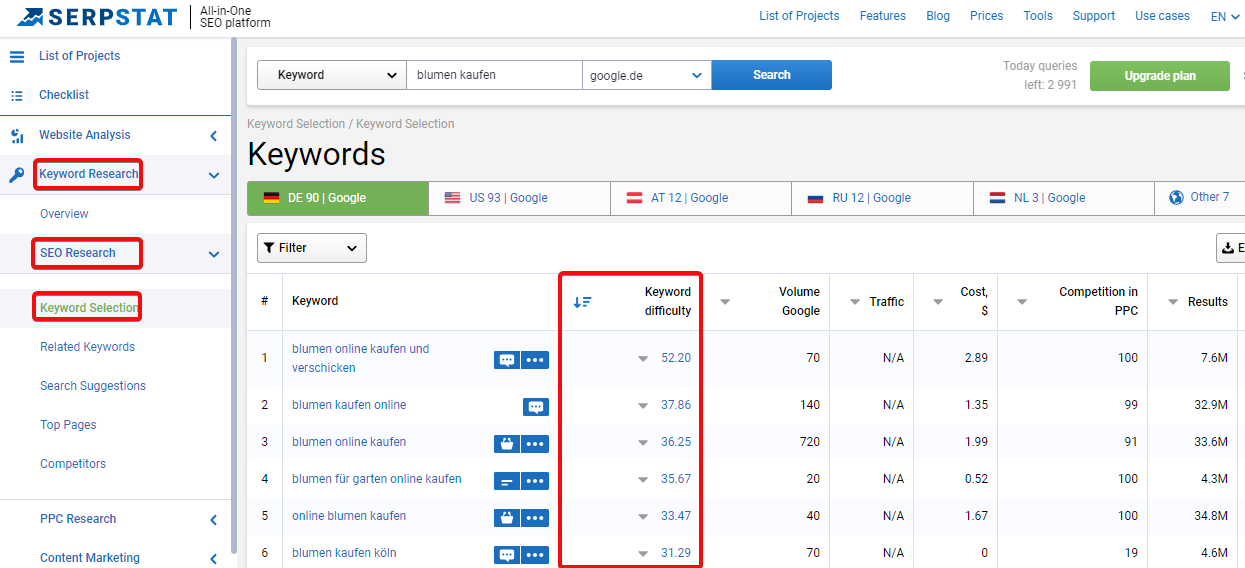The image size is (1245, 568).
Task: Open Prices in top navigation
Action: tap(987, 16)
